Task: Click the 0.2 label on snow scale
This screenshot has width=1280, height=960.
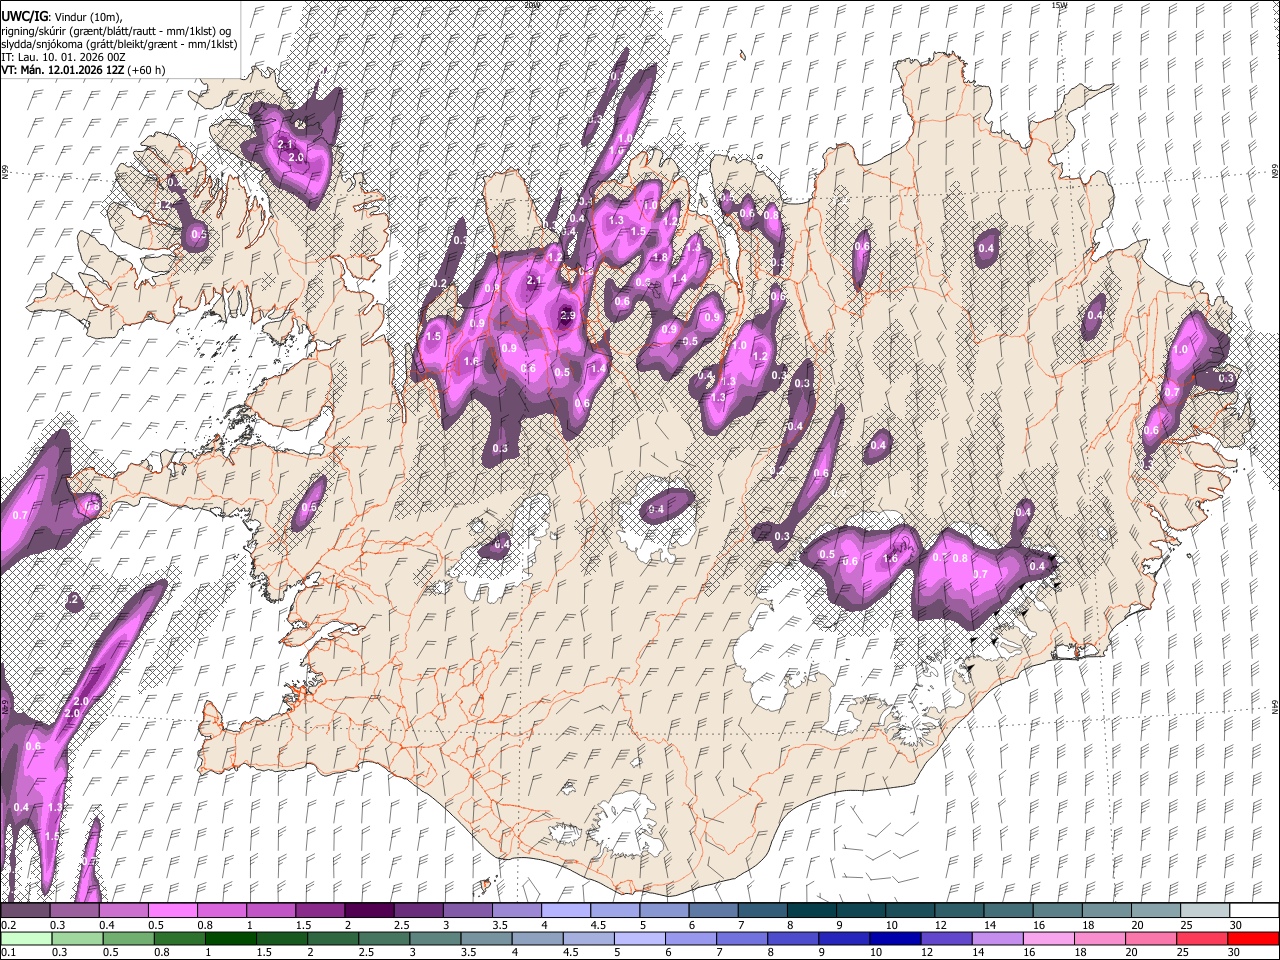Action: (x=9, y=925)
